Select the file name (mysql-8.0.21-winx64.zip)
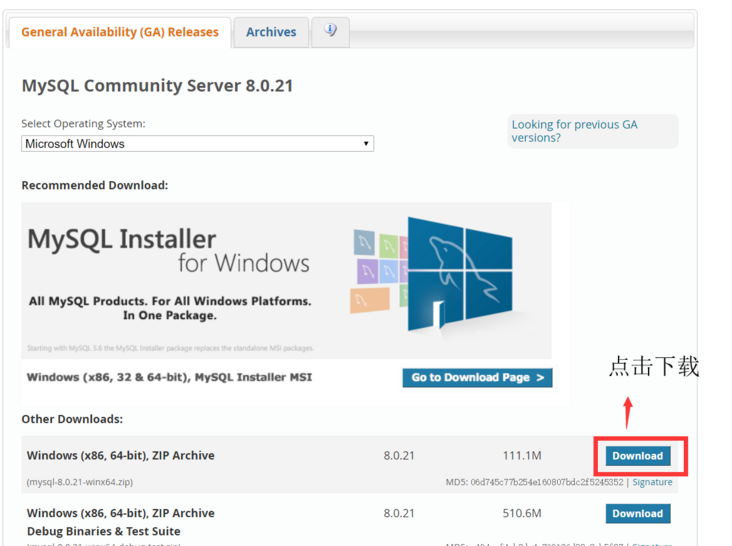732x546 pixels. click(80, 482)
